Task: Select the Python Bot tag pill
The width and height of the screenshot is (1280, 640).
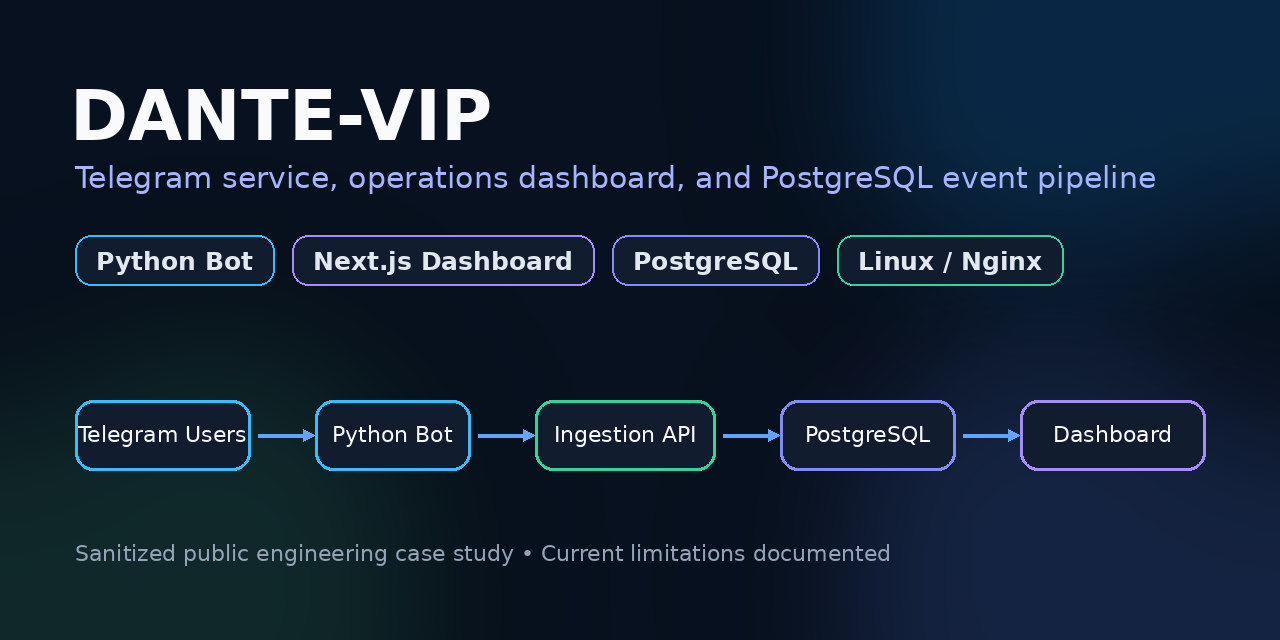Action: (x=175, y=261)
